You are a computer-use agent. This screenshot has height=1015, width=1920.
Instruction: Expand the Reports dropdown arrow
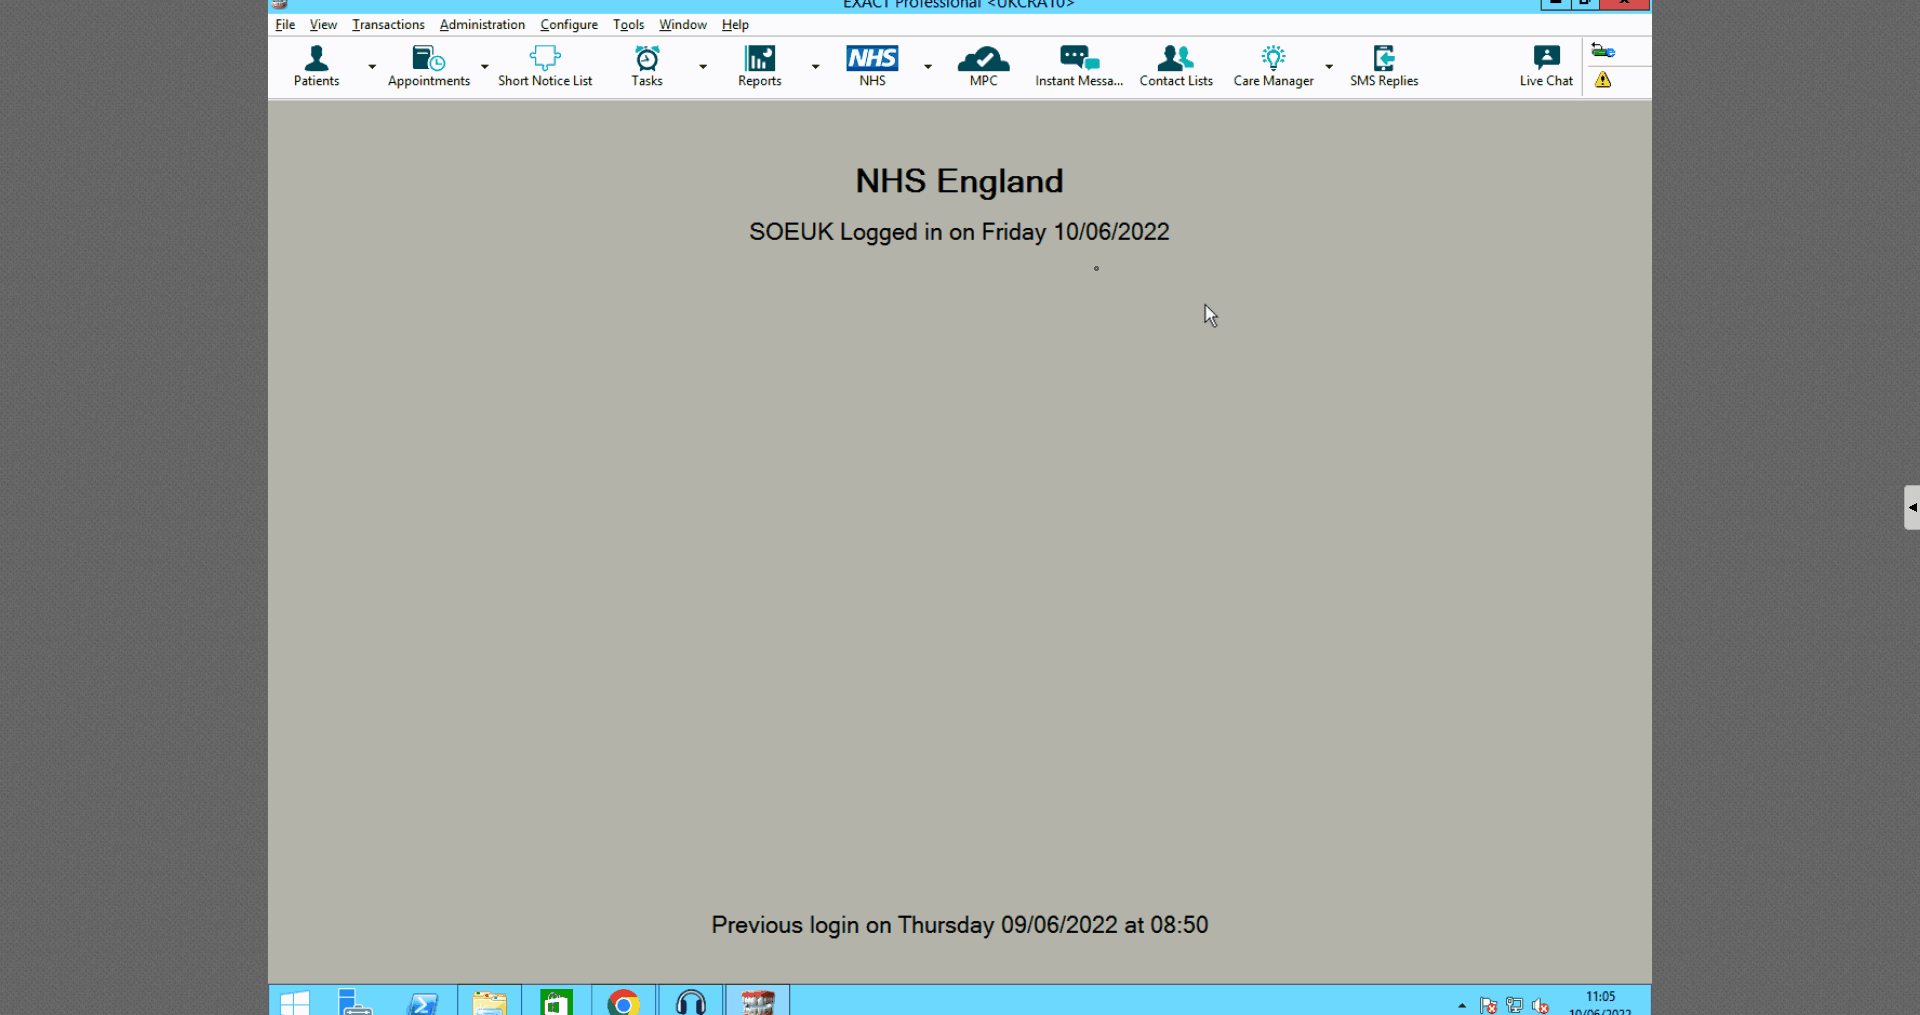816,67
